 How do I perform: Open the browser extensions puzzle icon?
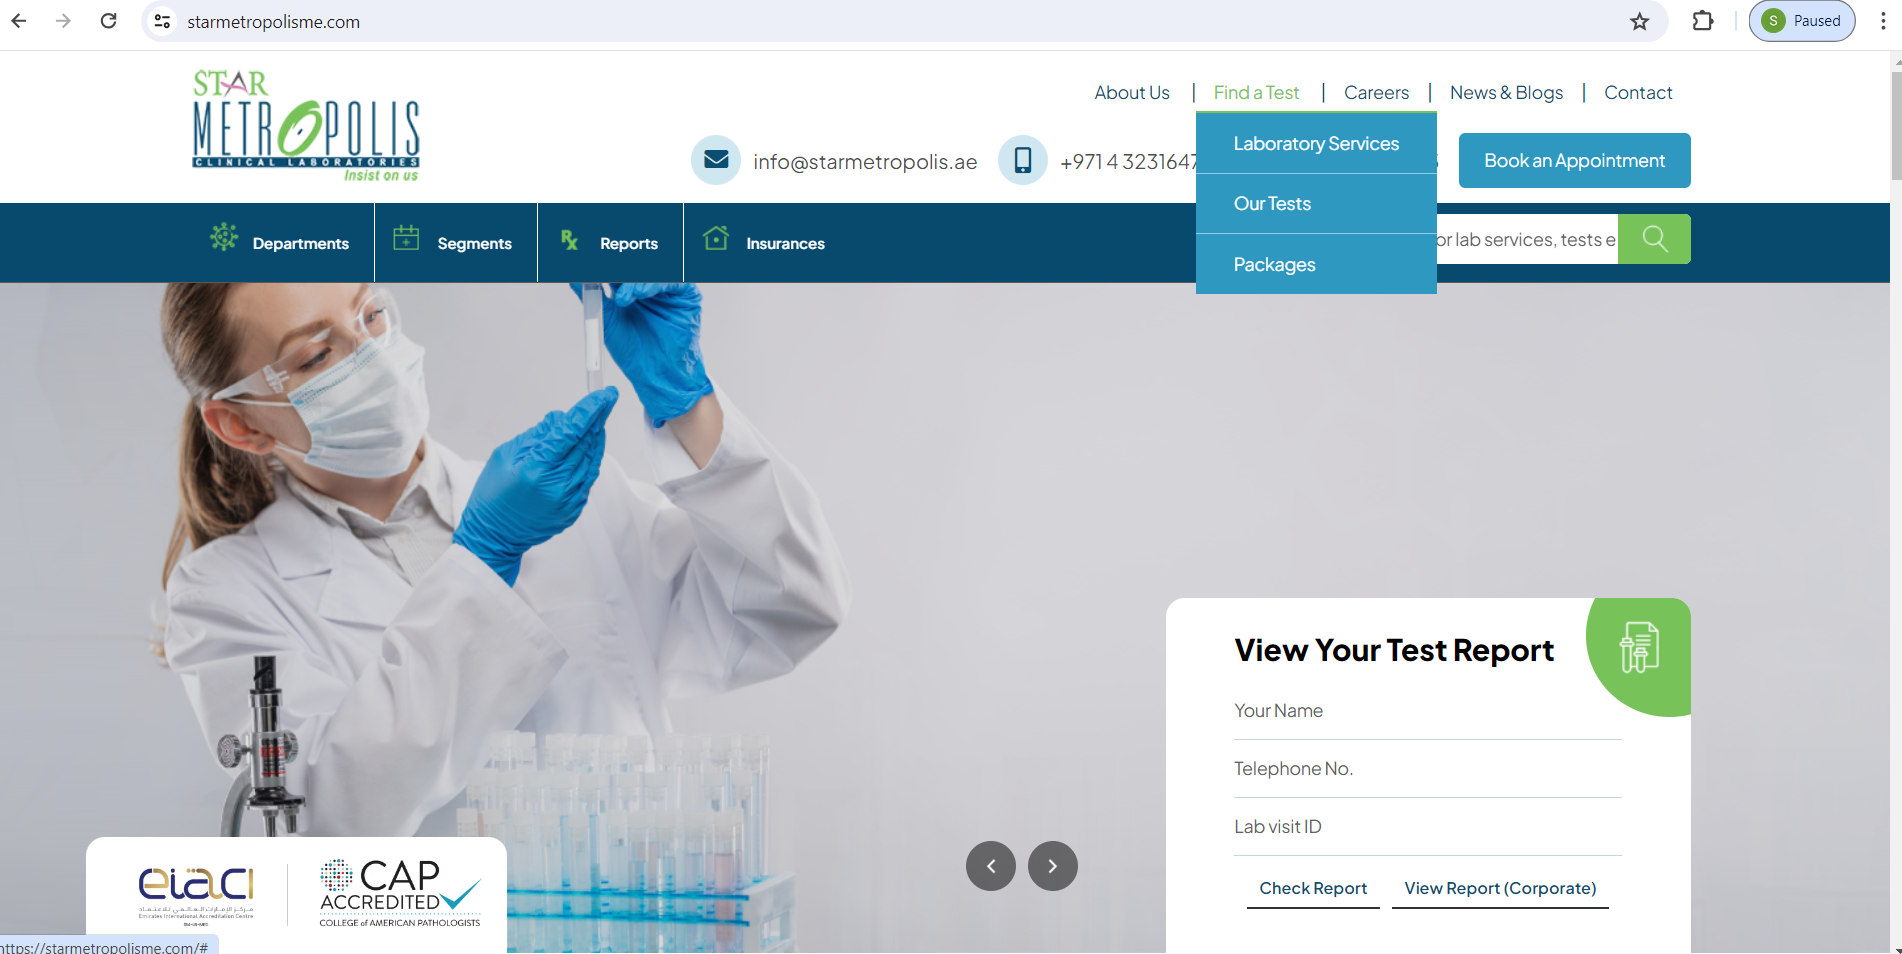[1702, 21]
